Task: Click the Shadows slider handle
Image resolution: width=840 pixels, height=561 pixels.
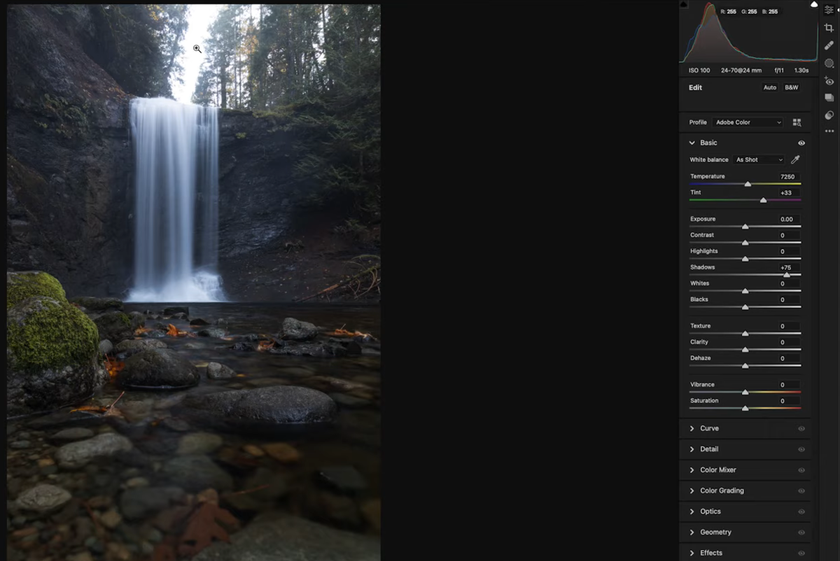Action: point(786,275)
